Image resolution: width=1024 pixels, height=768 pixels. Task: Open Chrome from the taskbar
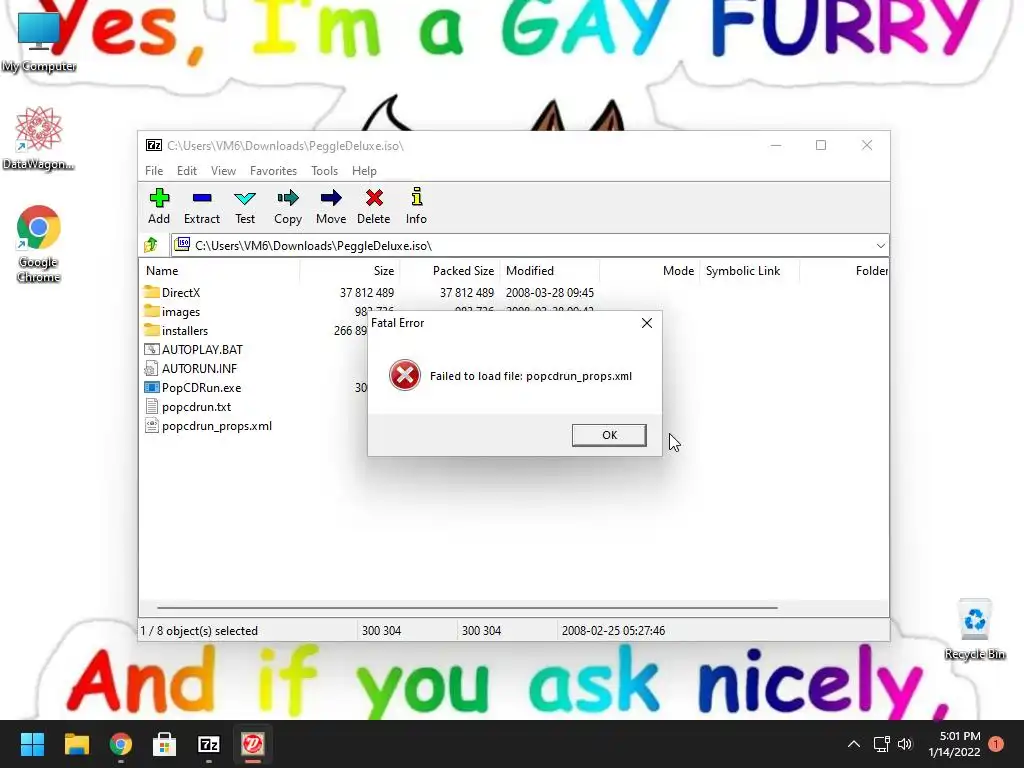(x=121, y=744)
